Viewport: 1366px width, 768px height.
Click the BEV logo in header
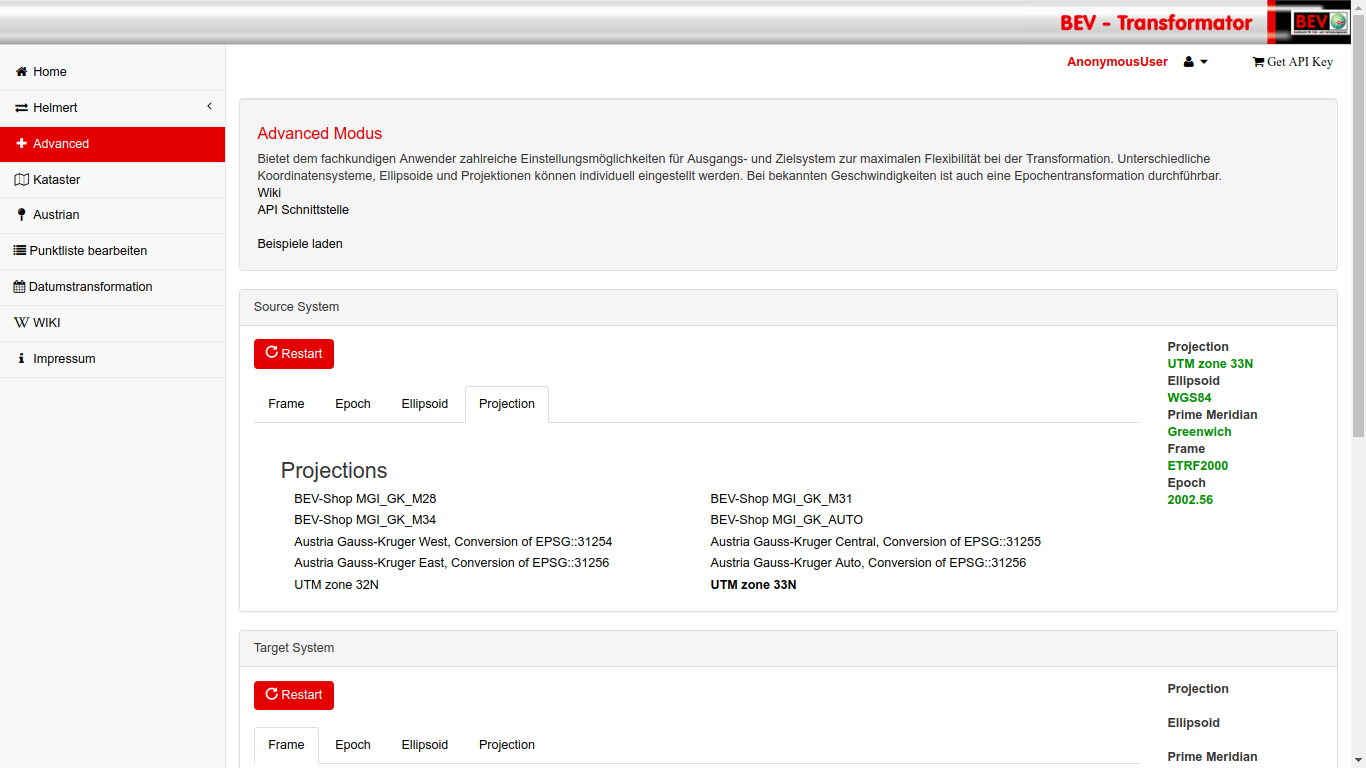click(x=1320, y=23)
